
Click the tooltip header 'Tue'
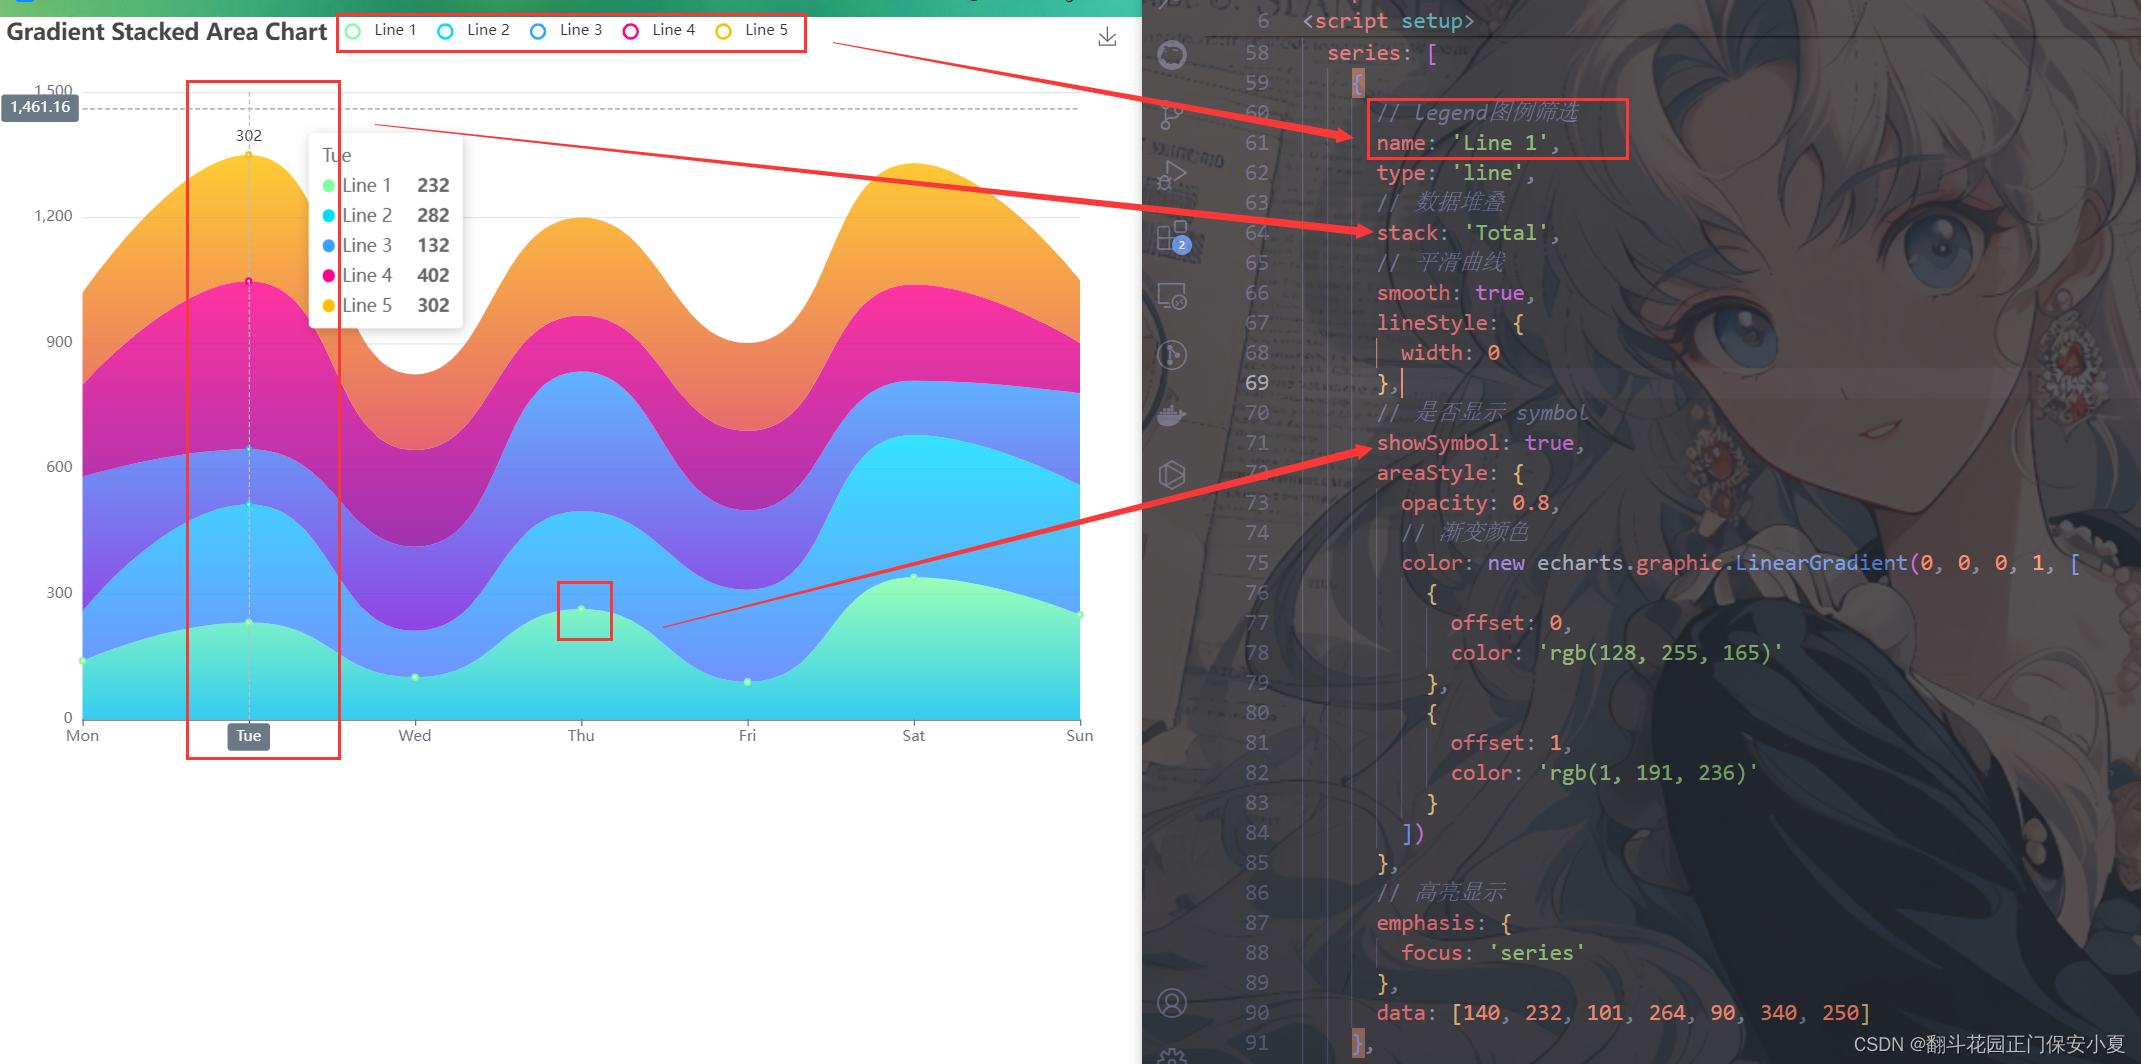pos(337,156)
